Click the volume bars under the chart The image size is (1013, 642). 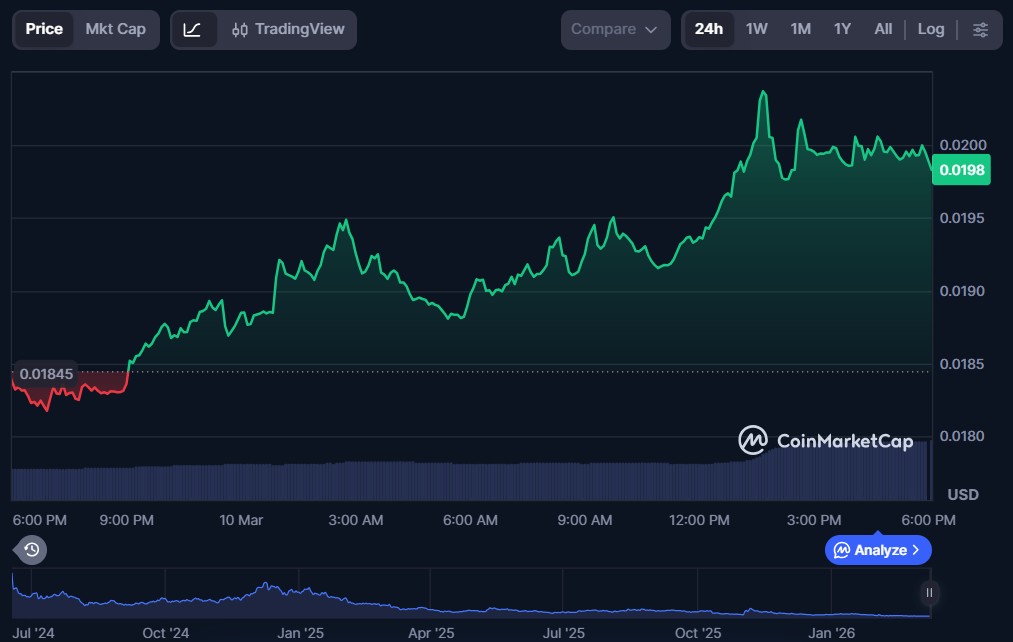click(x=470, y=480)
